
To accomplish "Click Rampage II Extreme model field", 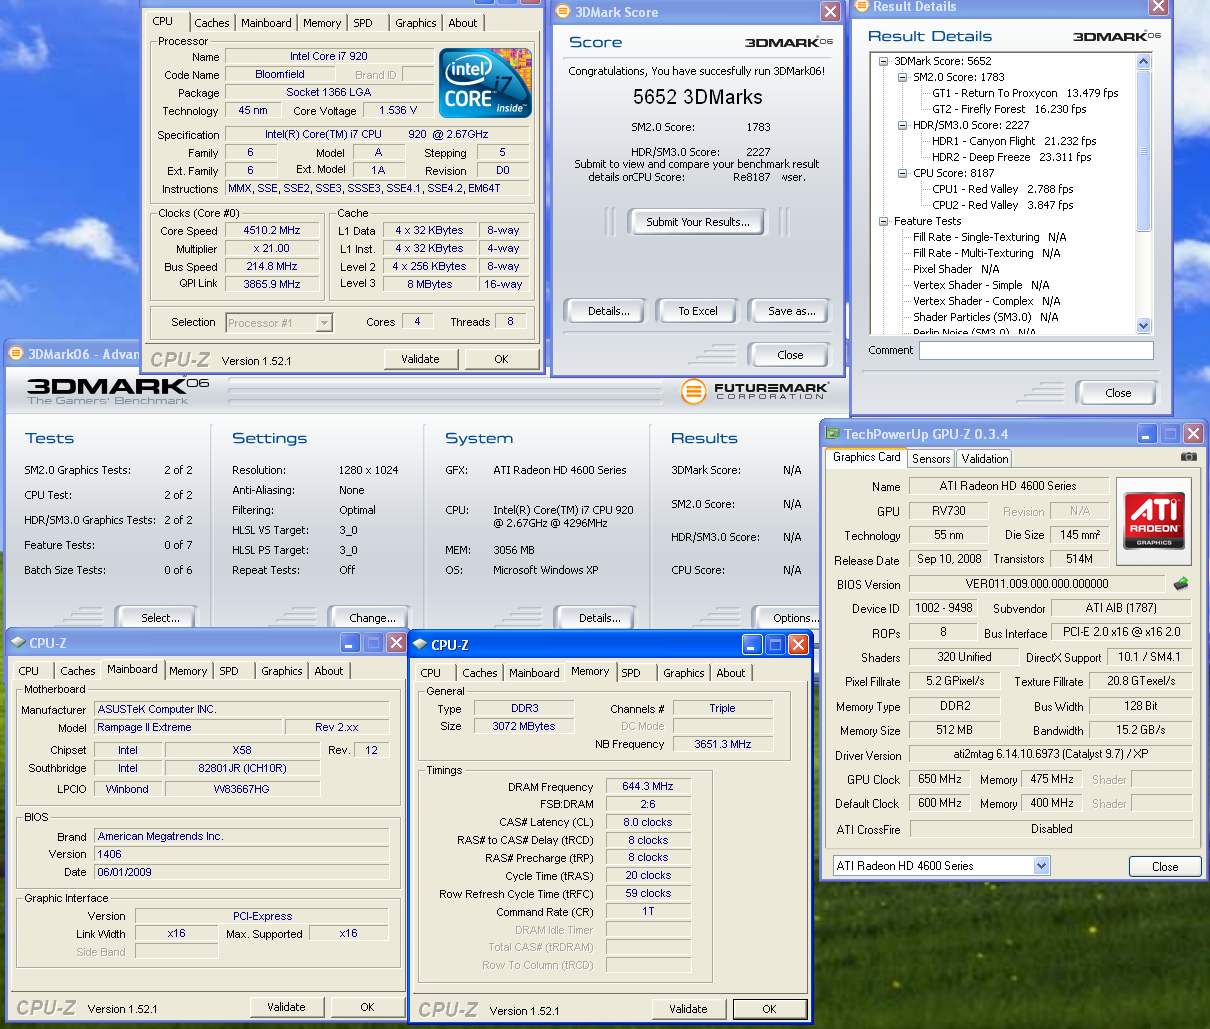I will 186,727.
